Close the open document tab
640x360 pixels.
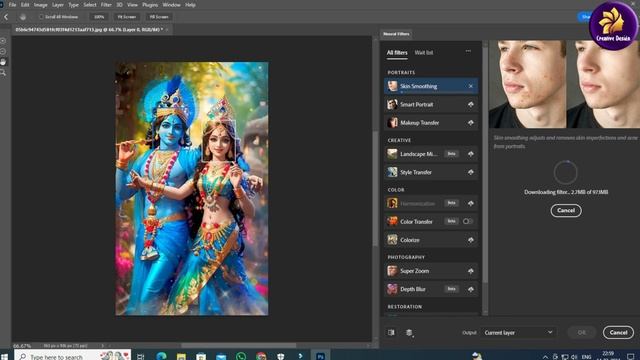click(x=167, y=30)
